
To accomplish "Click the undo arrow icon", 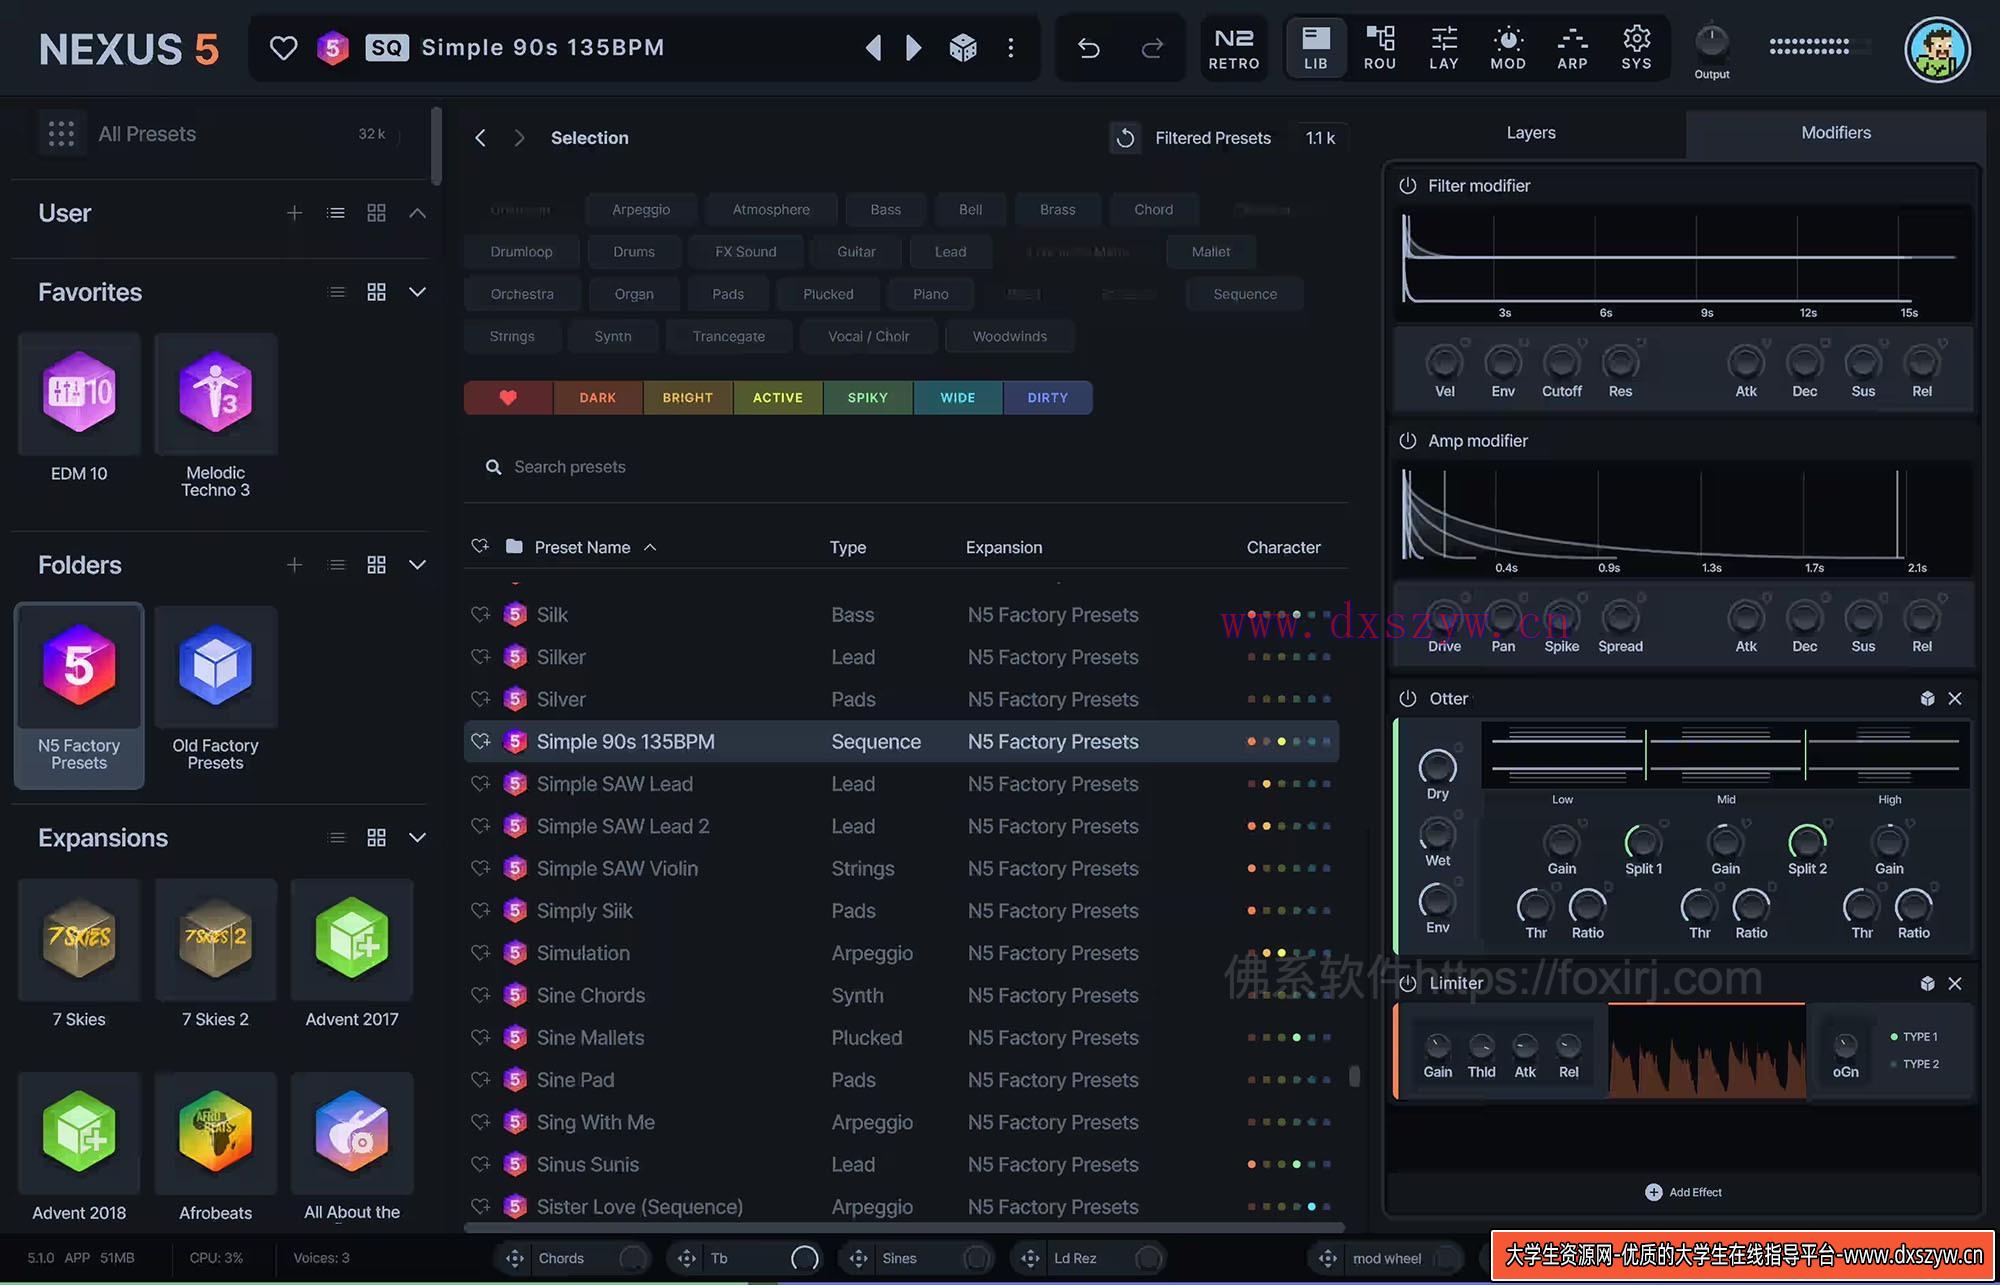I will (x=1089, y=47).
